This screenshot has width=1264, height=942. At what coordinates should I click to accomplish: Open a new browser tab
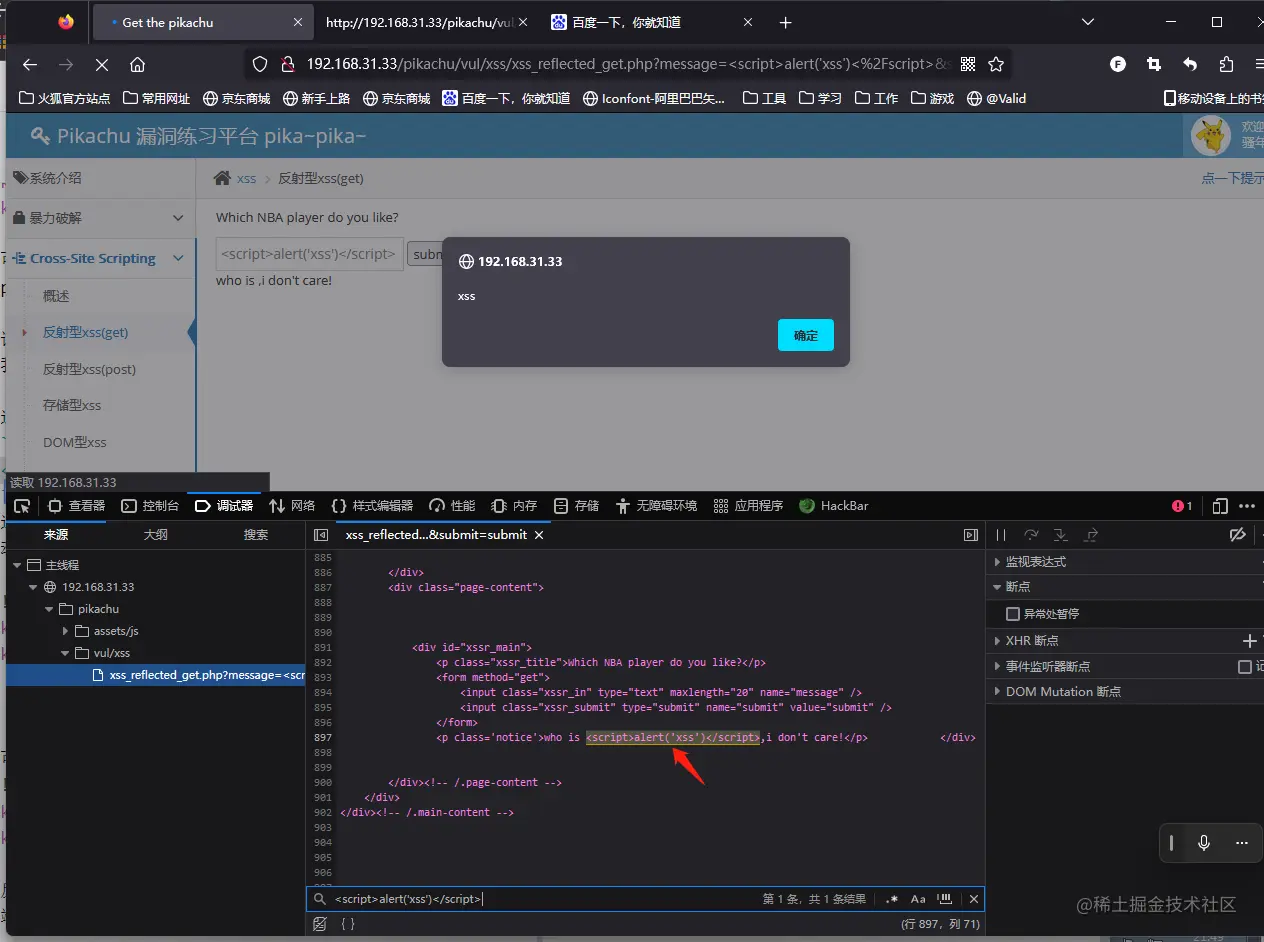pyautogui.click(x=786, y=22)
